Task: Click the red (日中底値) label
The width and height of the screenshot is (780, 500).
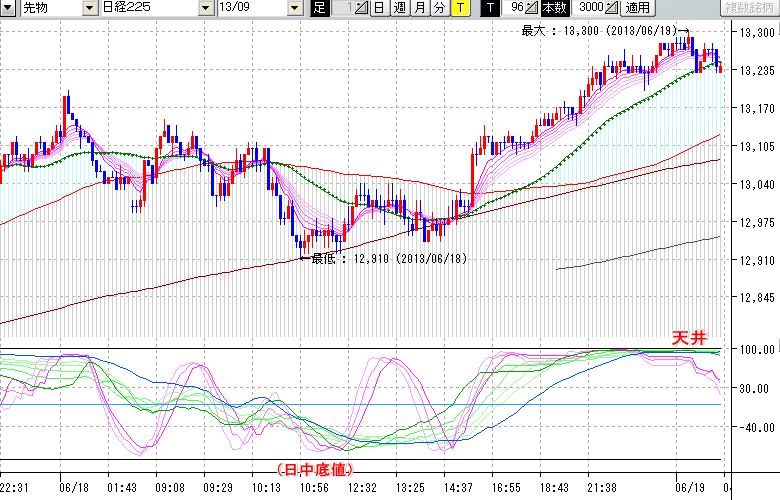Action: (313, 467)
